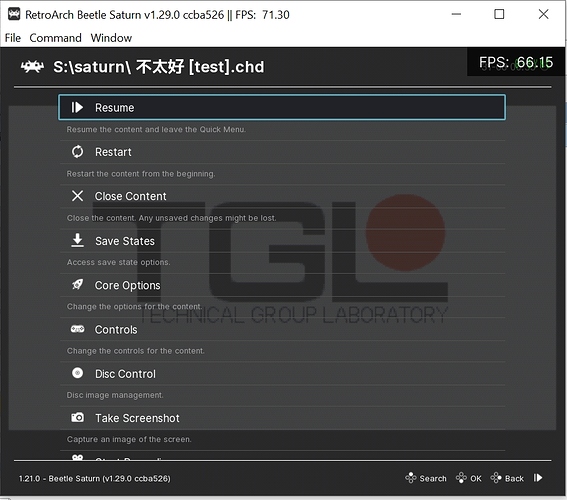Click the Resume play icon
Viewport: 567px width, 500px height.
coord(77,107)
